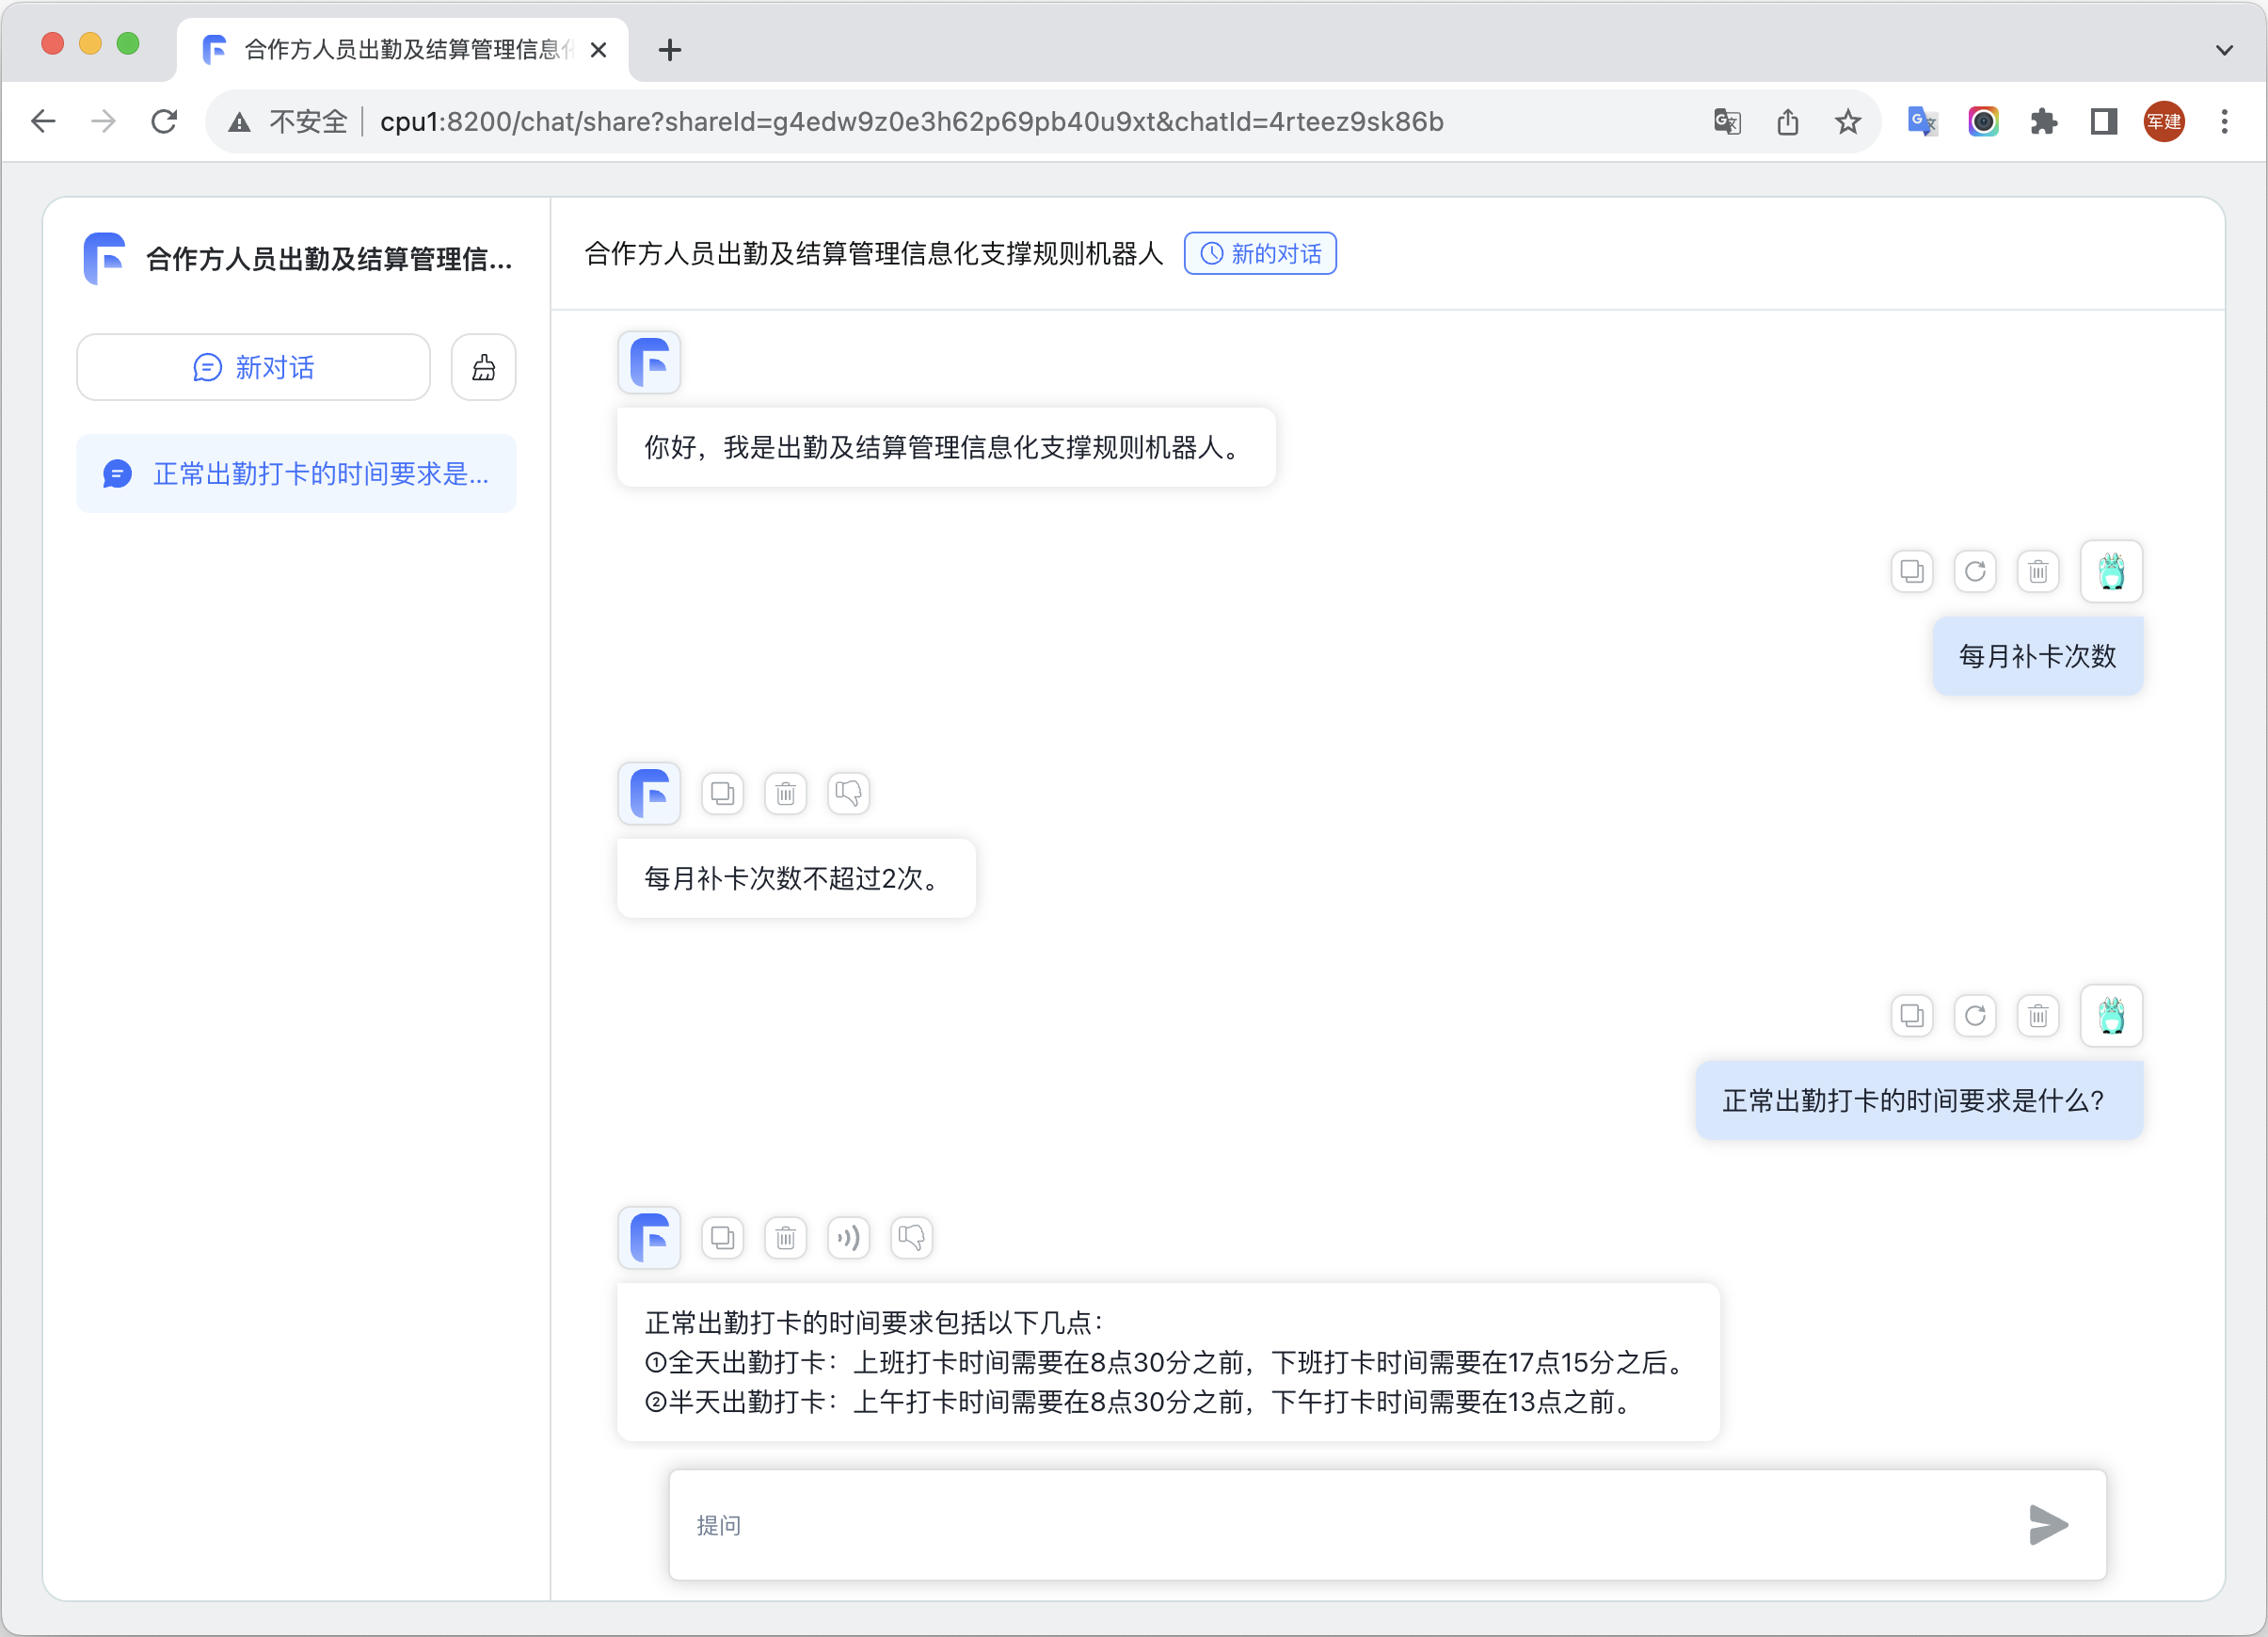Image resolution: width=2268 pixels, height=1637 pixels.
Task: Select the '正常出勤打卡的时间要求是...' chat history item
Action: [x=296, y=474]
